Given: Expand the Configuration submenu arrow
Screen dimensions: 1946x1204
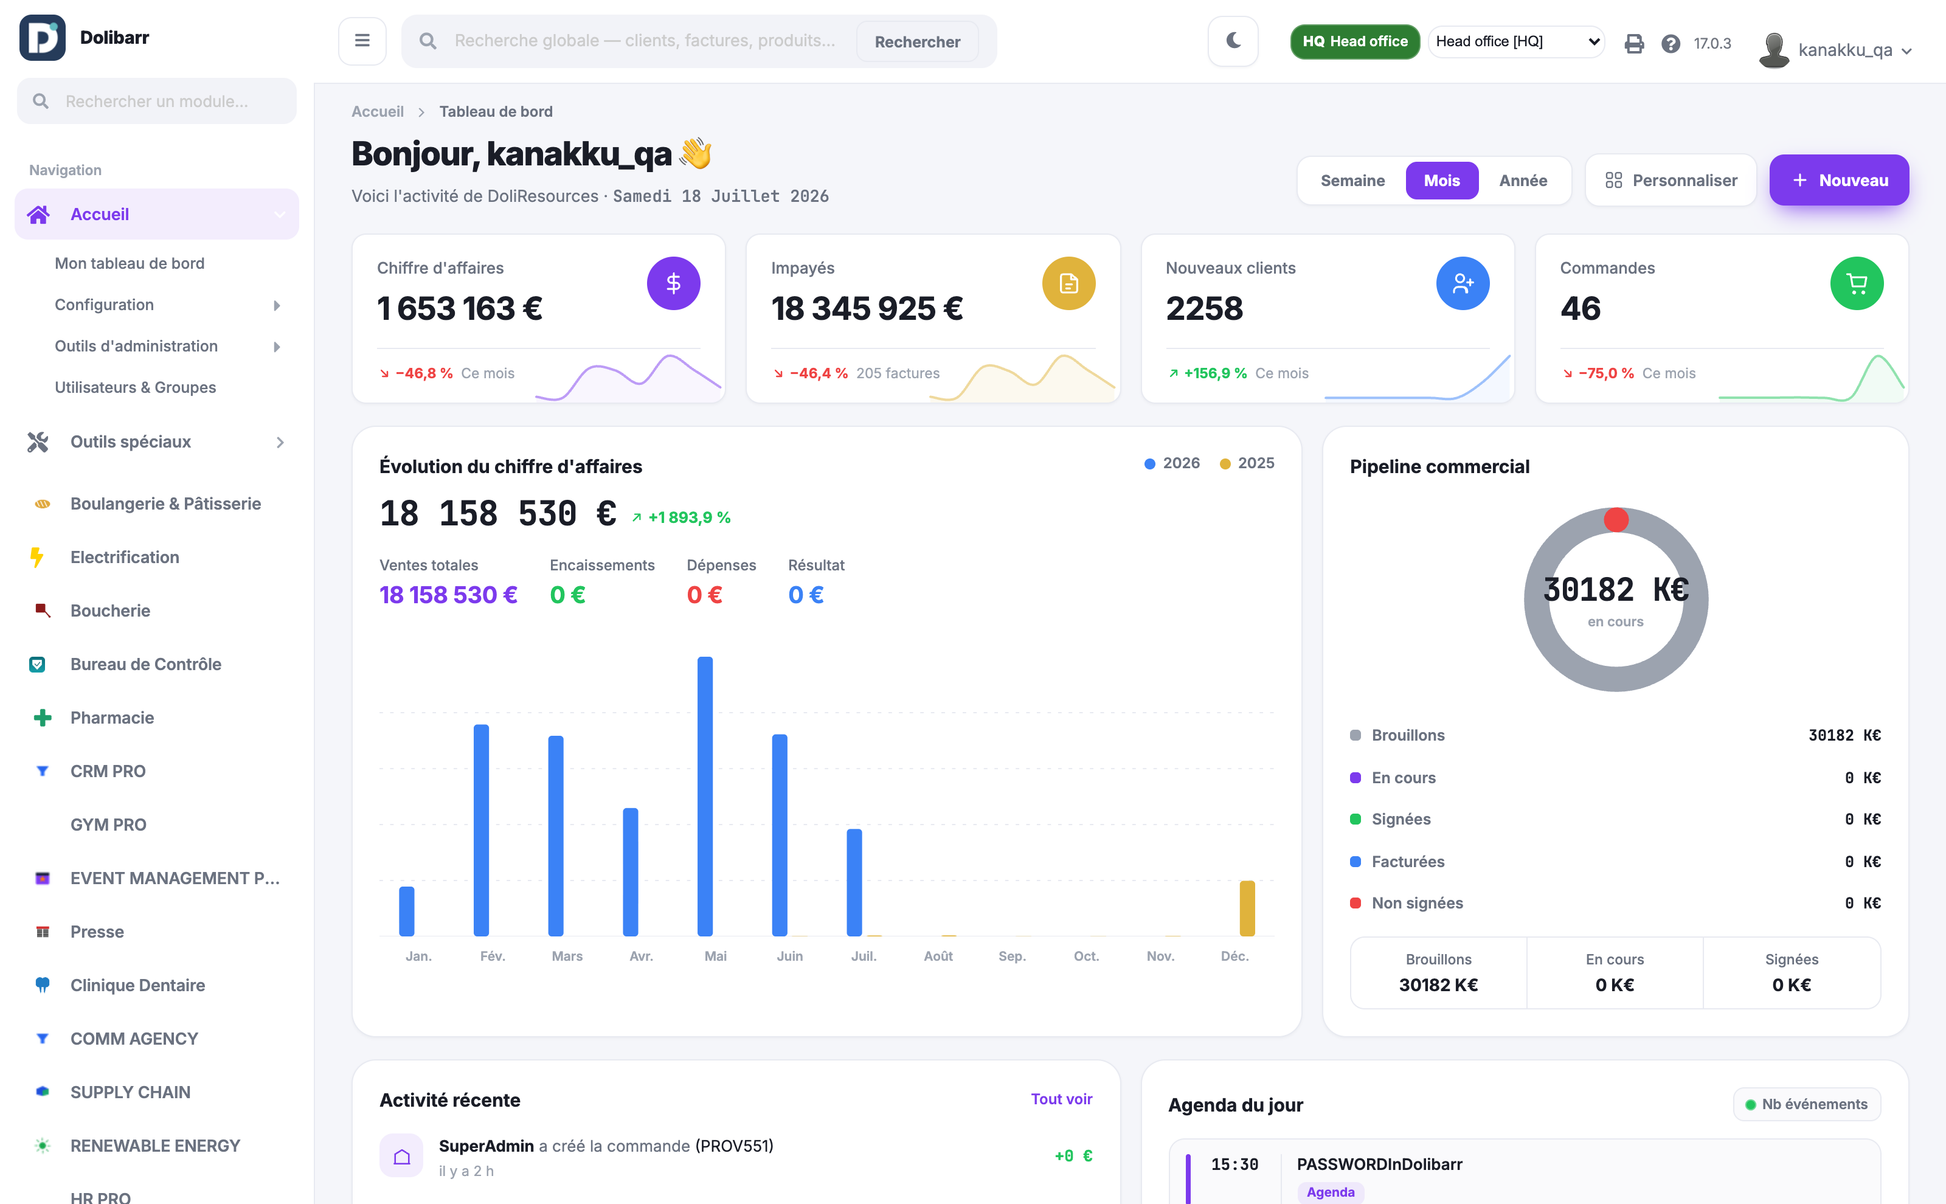Looking at the screenshot, I should (277, 305).
